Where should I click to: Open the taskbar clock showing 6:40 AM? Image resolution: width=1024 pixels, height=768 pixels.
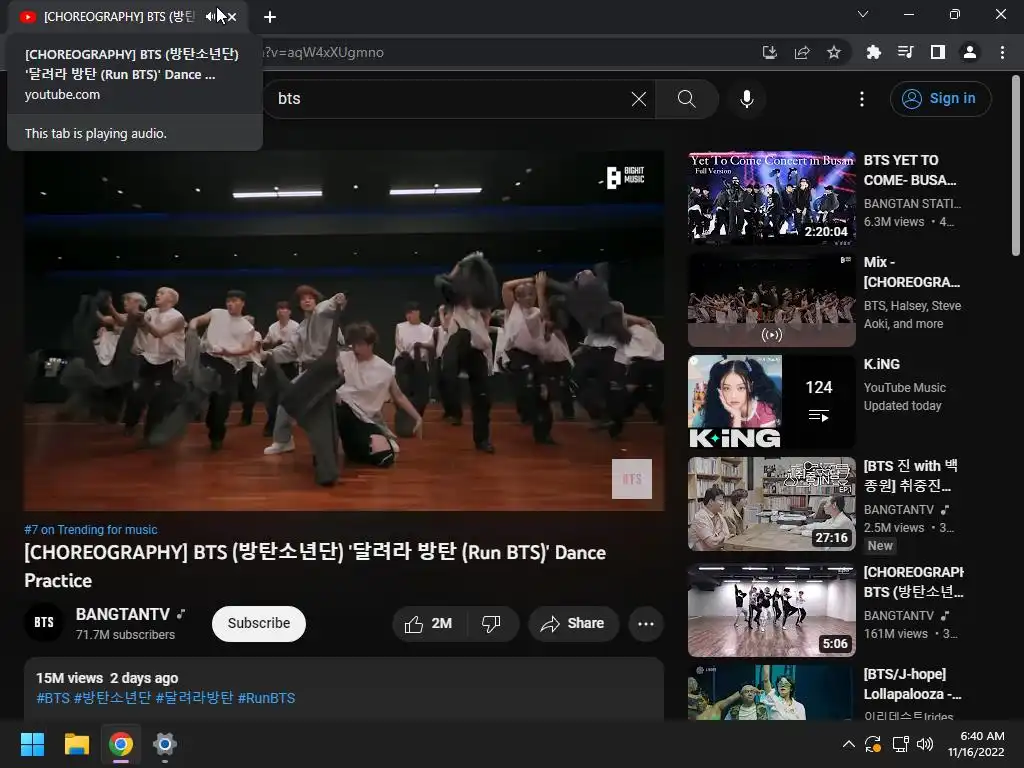click(x=976, y=744)
